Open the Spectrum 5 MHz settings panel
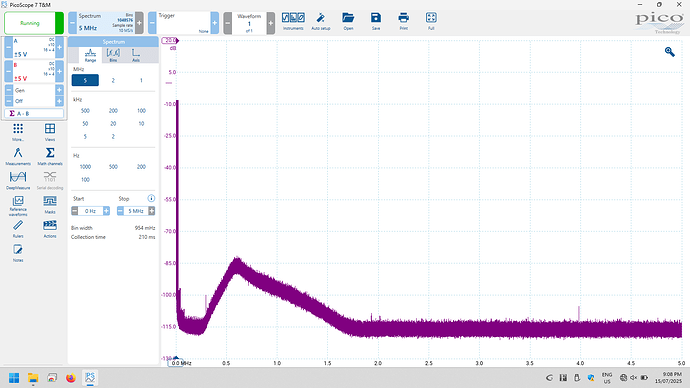The width and height of the screenshot is (690, 388). pyautogui.click(x=106, y=23)
